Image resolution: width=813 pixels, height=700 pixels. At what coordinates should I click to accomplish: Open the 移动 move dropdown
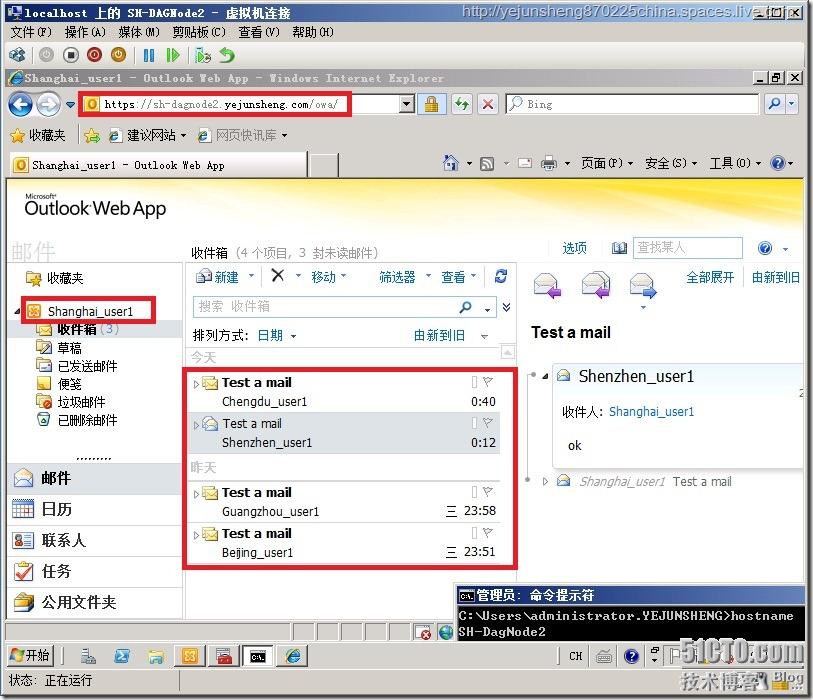coord(328,277)
